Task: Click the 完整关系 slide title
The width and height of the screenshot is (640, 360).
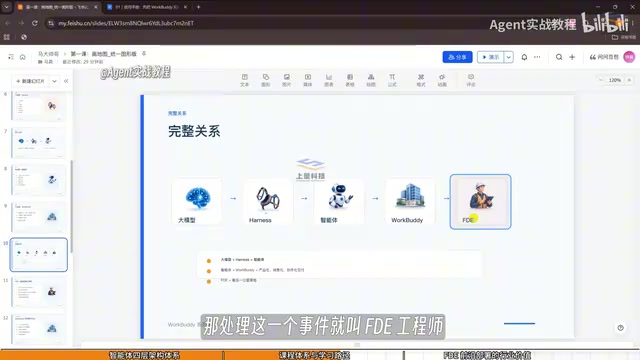Action: coord(194,131)
